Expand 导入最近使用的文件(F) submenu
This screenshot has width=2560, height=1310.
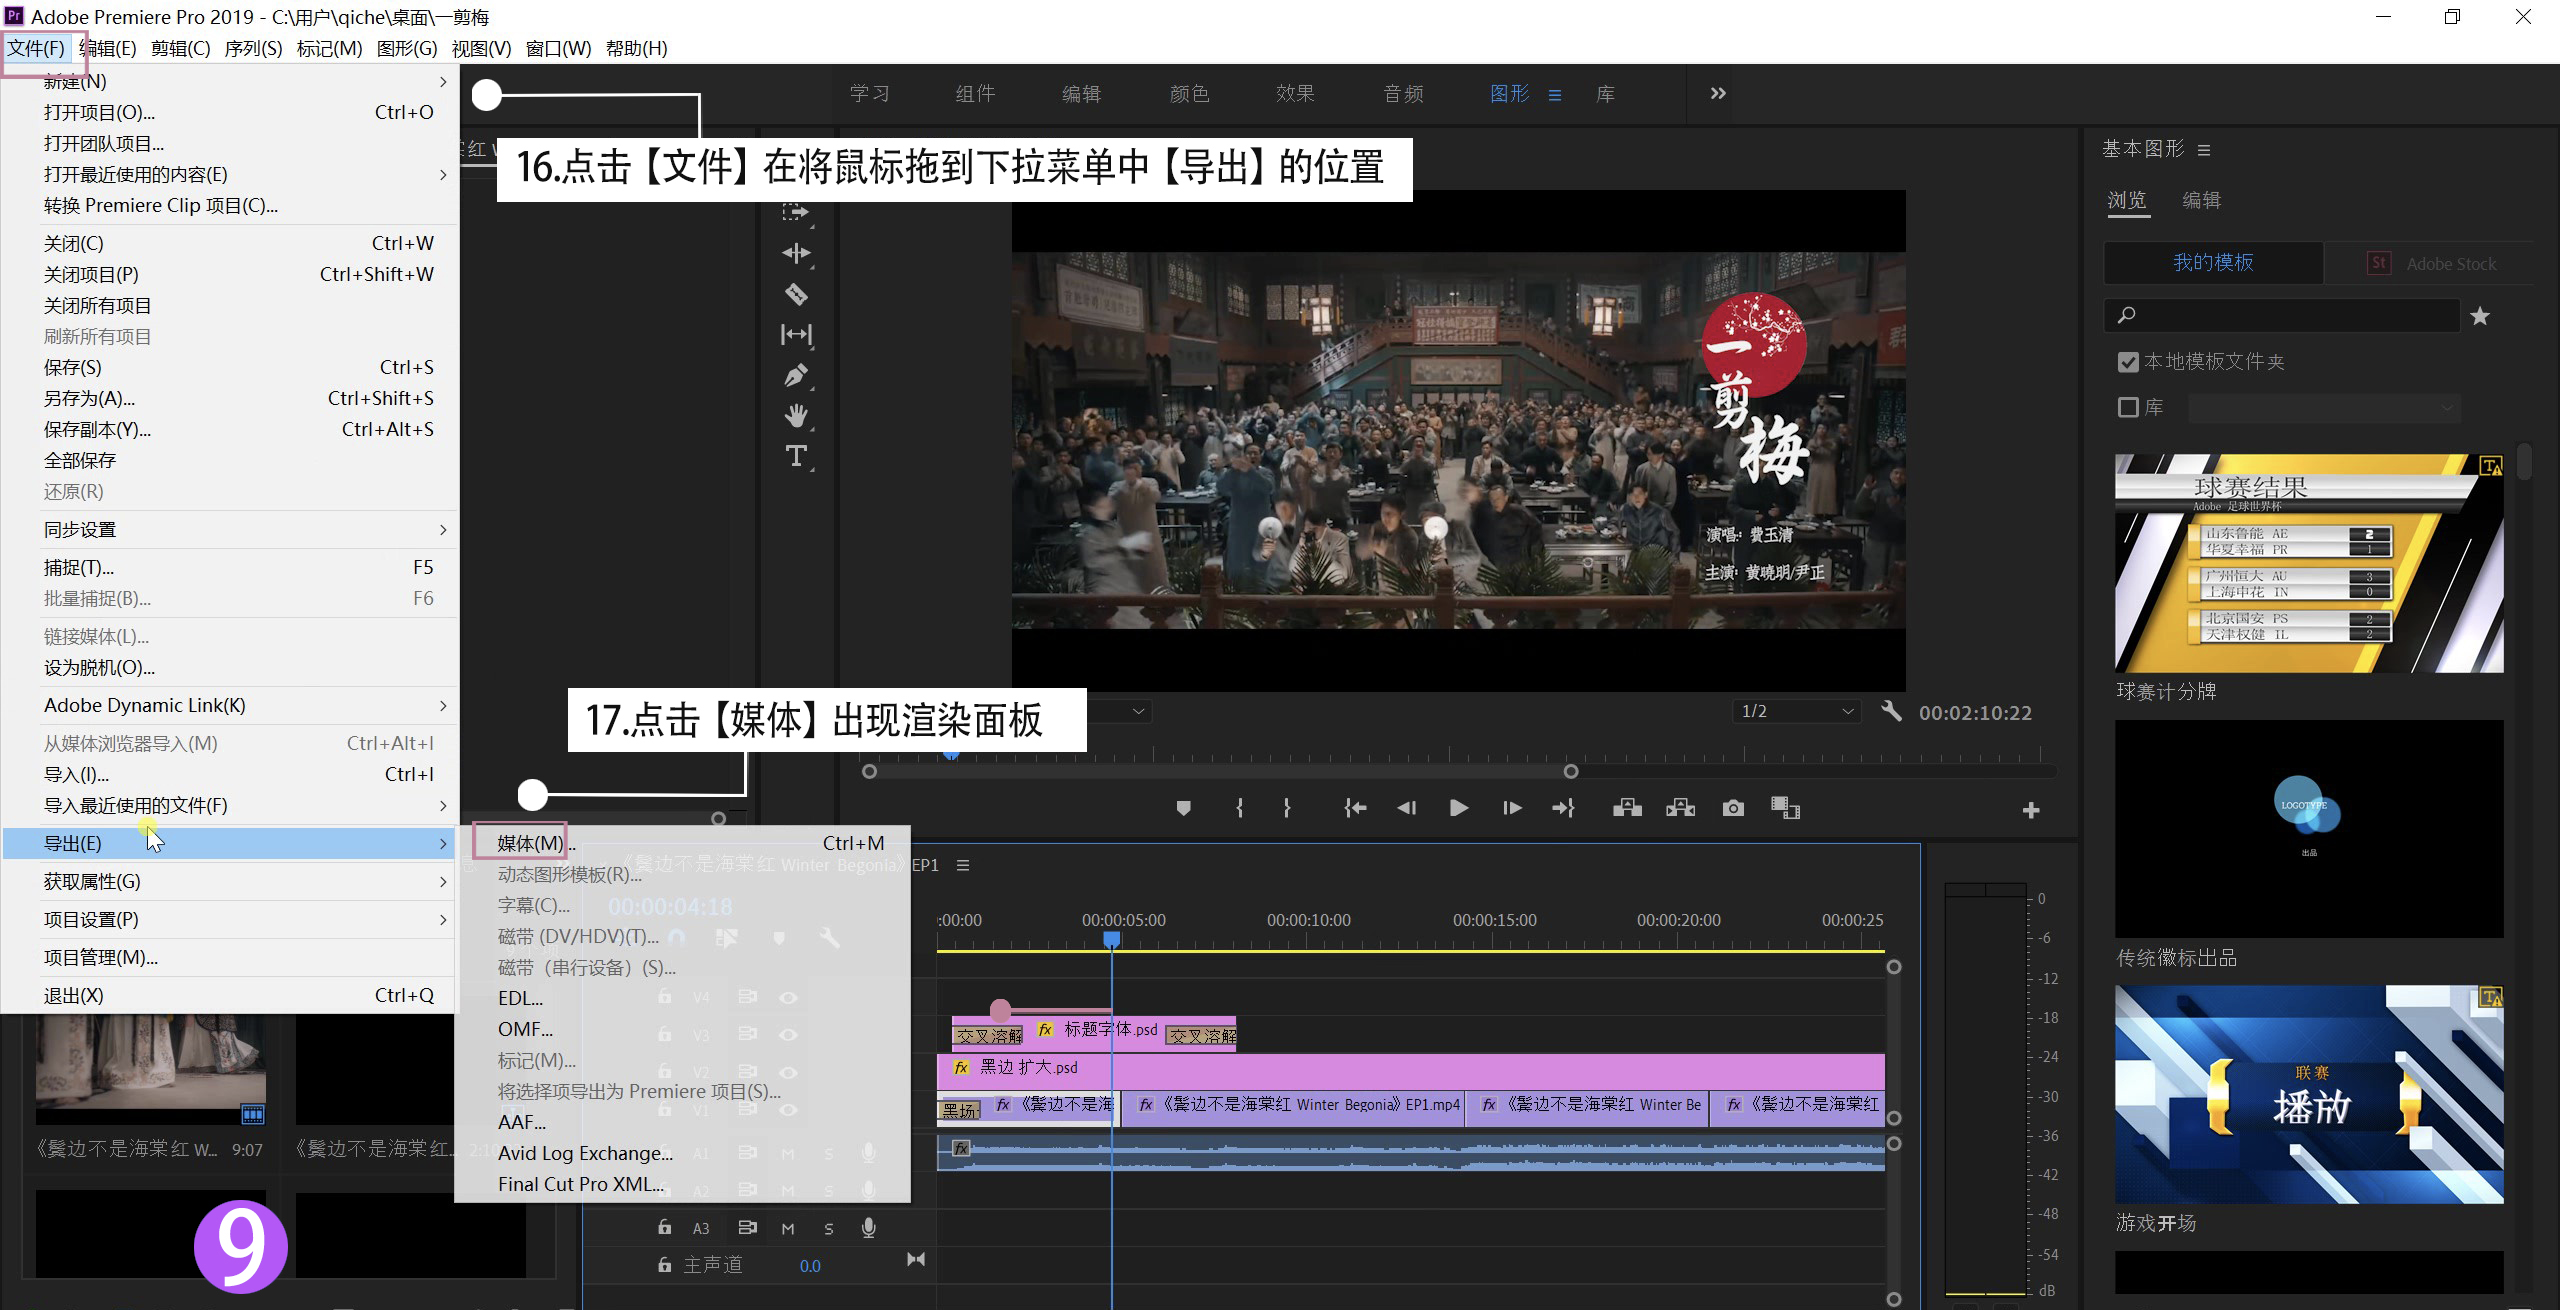[x=229, y=806]
